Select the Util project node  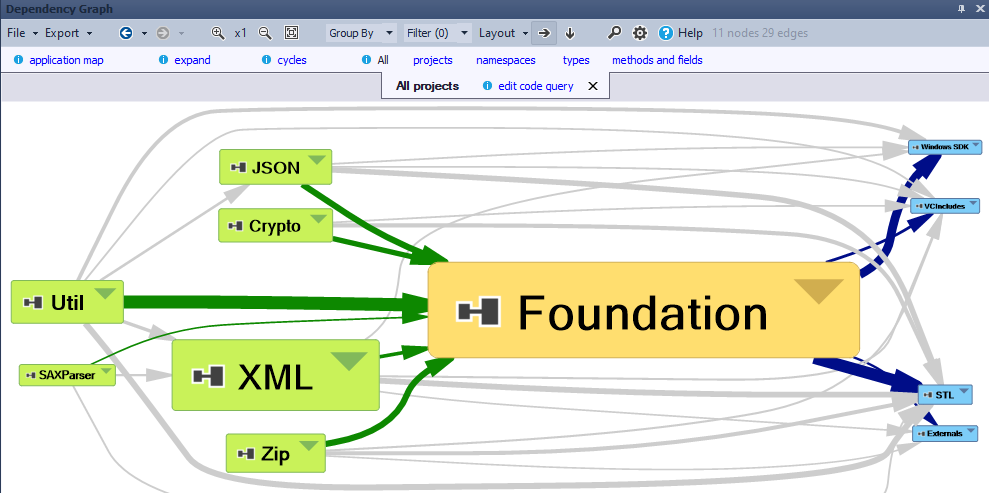click(x=67, y=302)
